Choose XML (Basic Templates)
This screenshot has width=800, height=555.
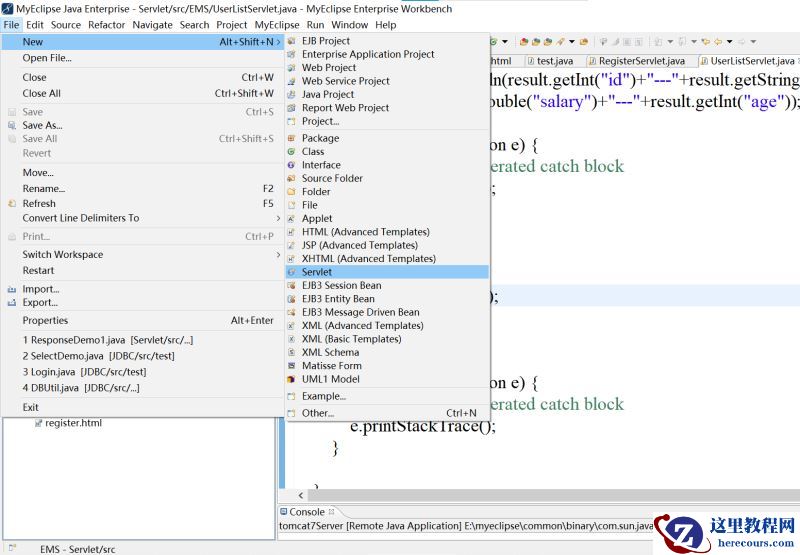click(387, 339)
